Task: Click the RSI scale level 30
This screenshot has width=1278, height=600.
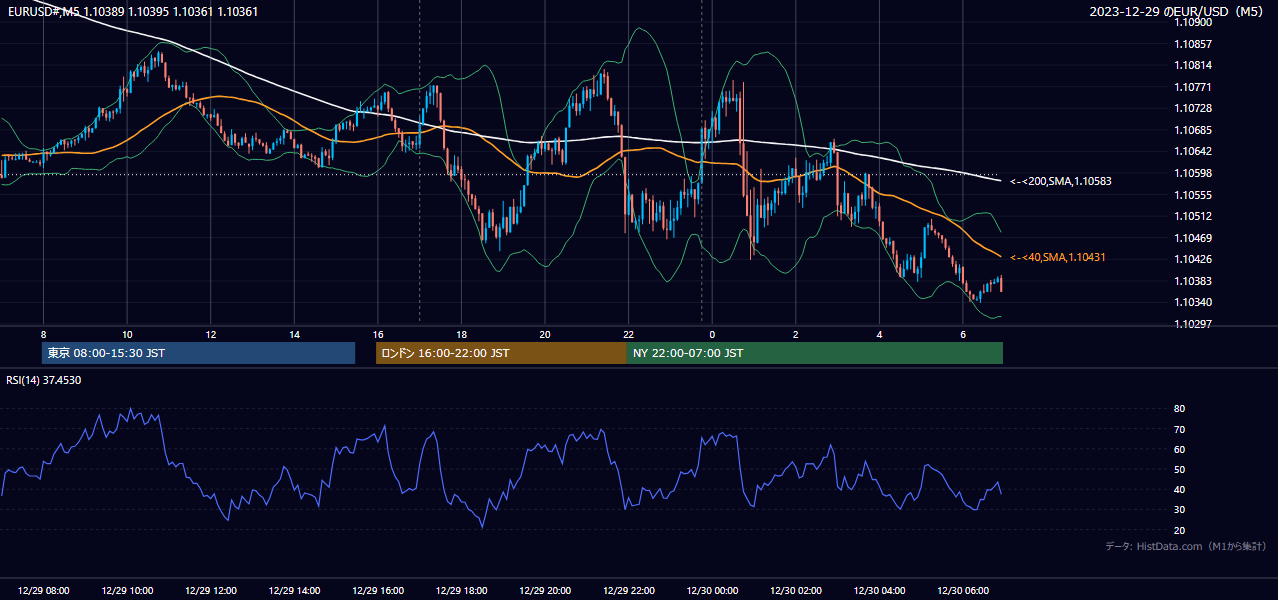Action: tap(1180, 510)
